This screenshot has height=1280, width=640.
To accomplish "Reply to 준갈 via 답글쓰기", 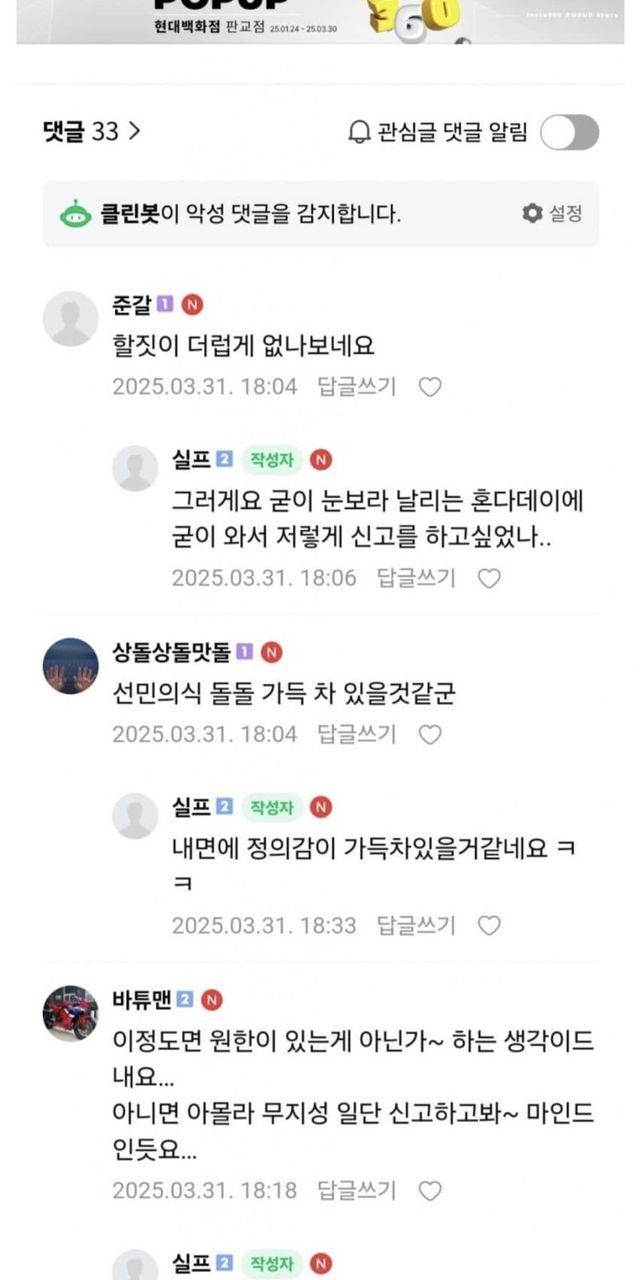I will 357,387.
